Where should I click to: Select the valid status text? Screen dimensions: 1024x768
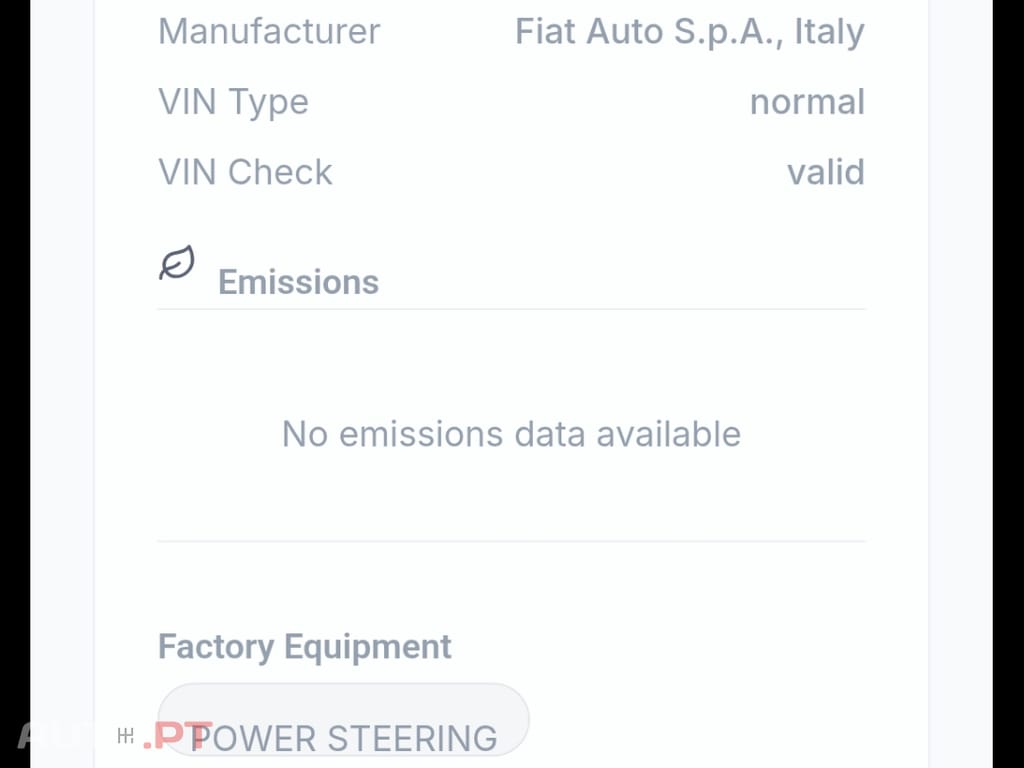point(824,172)
